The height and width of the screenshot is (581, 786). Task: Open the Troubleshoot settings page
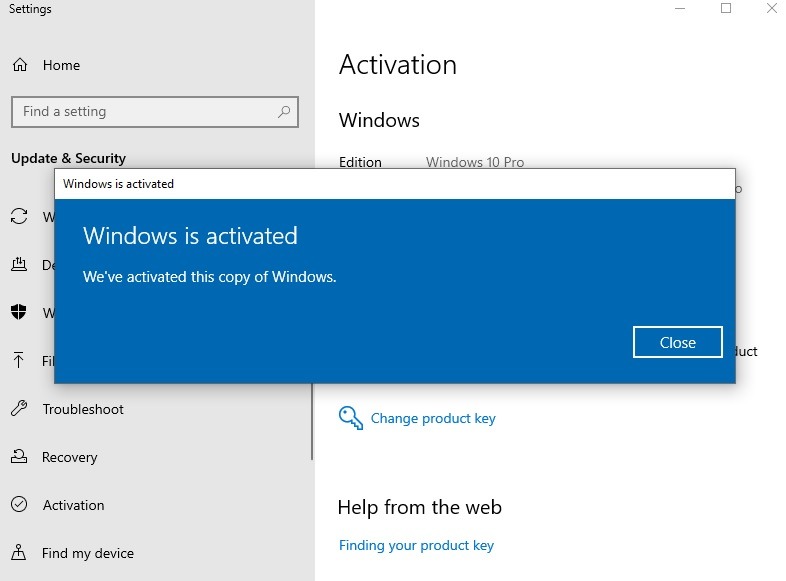tap(83, 409)
